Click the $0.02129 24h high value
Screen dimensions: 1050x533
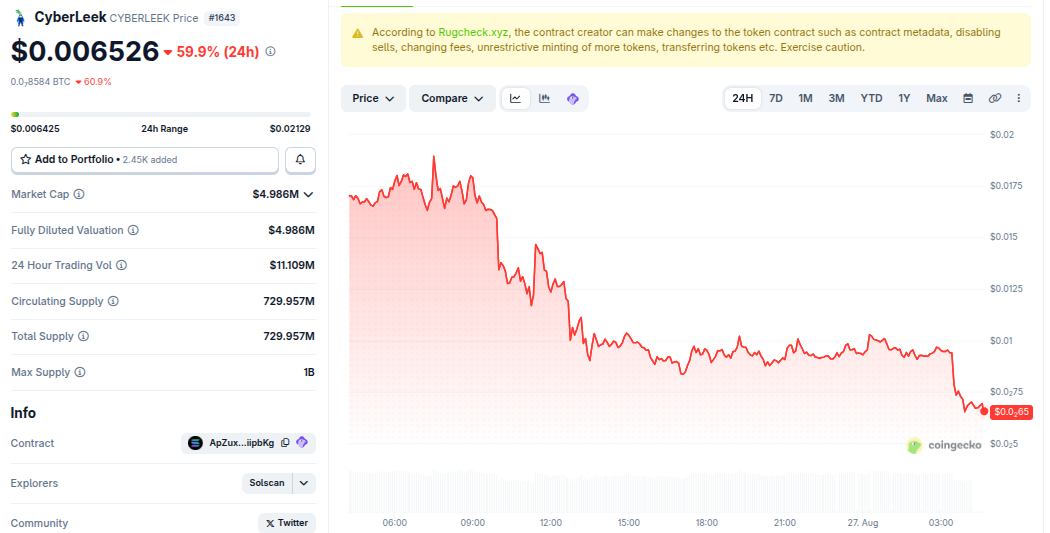[290, 129]
